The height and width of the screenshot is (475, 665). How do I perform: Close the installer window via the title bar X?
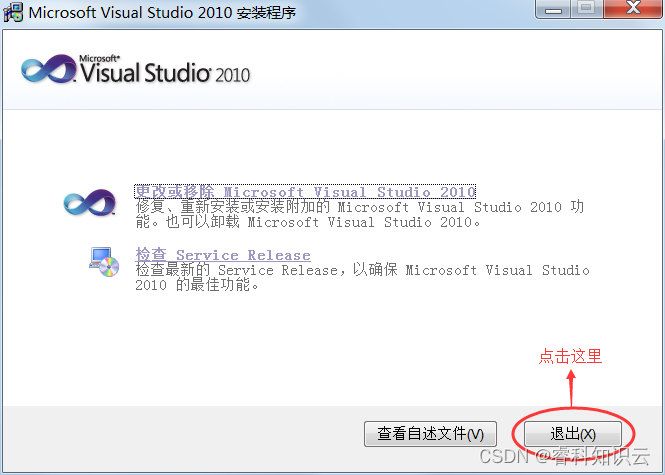tap(633, 8)
